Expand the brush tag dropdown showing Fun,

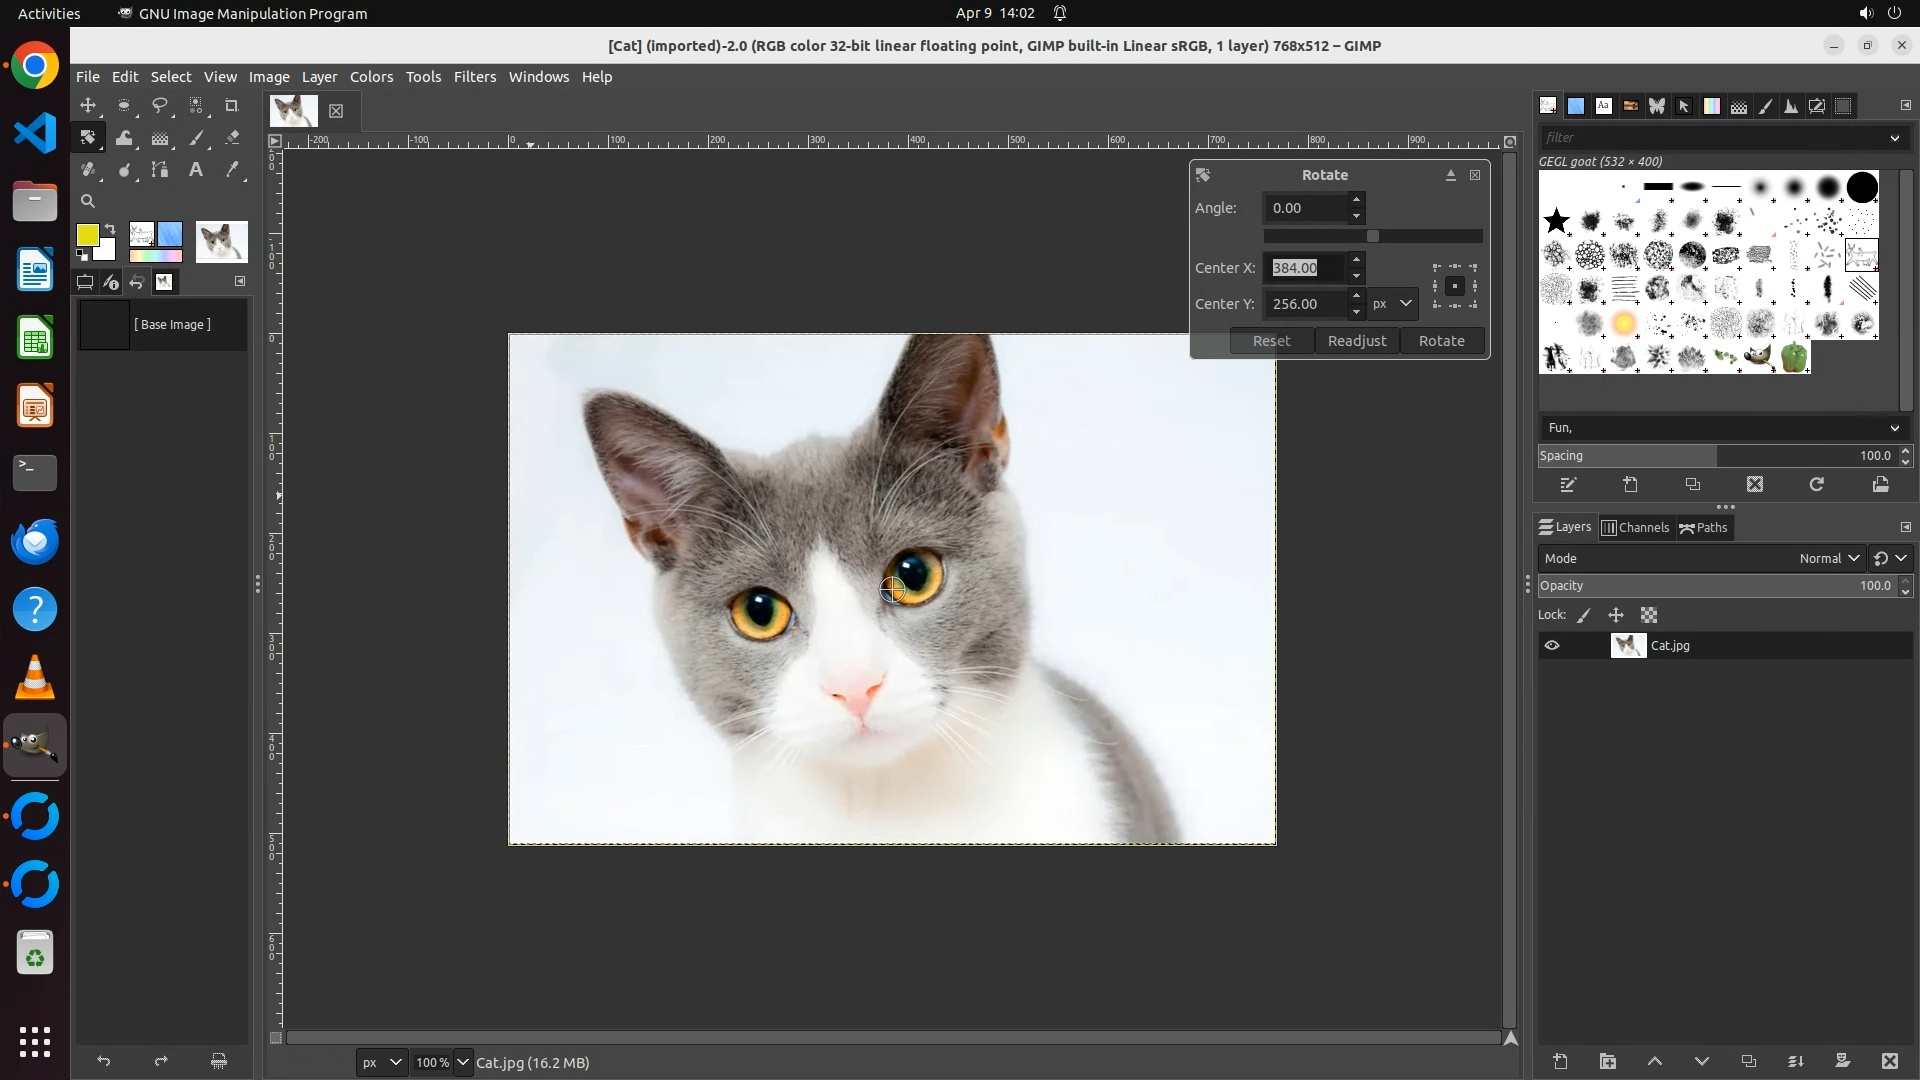(1893, 428)
